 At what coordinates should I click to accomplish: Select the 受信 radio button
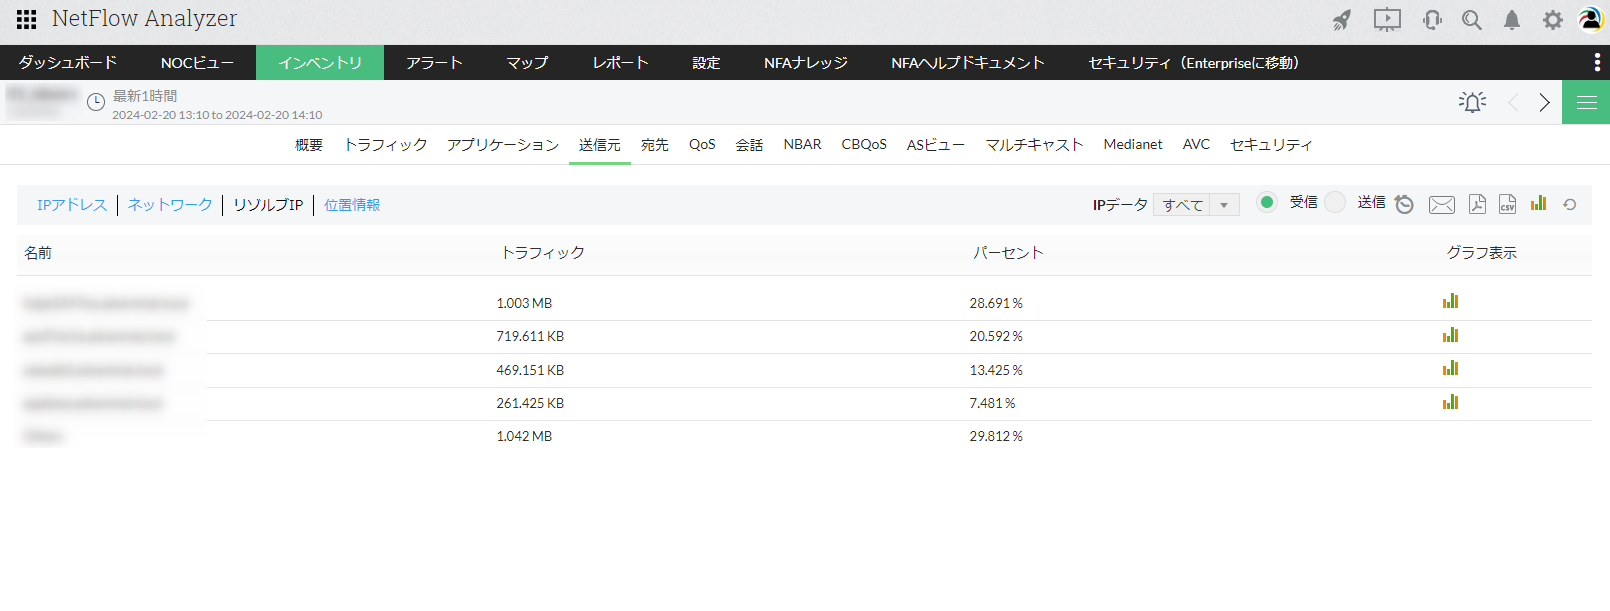tap(1267, 202)
